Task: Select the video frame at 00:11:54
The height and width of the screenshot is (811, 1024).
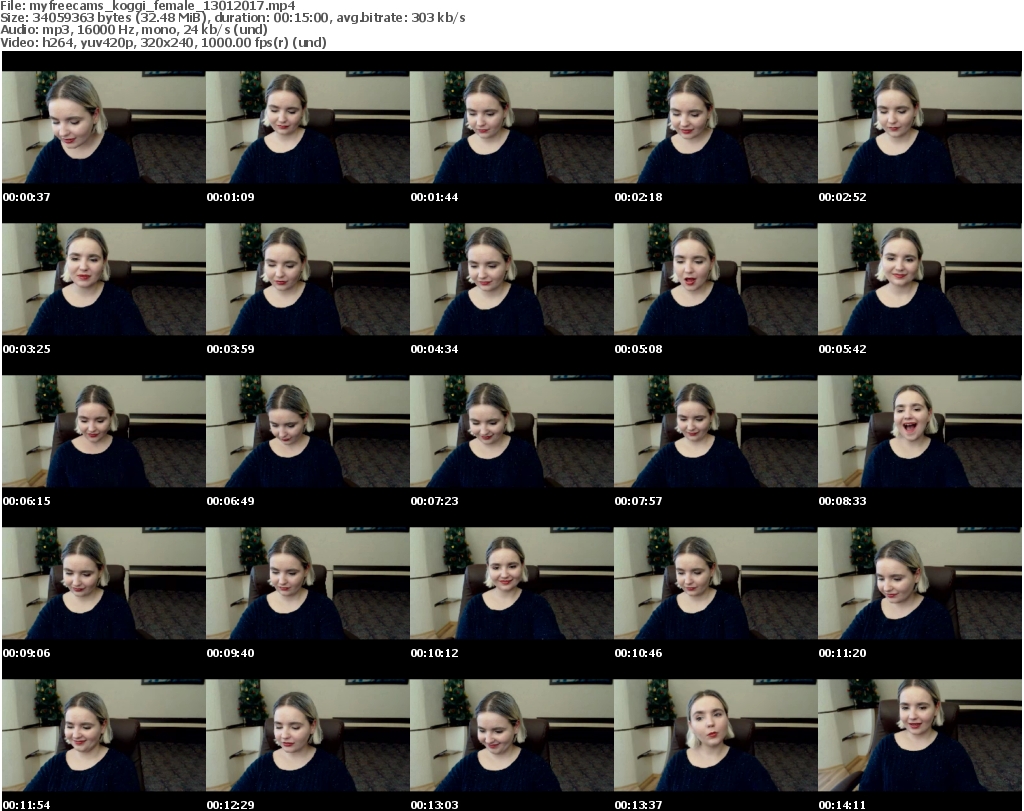Action: click(104, 735)
